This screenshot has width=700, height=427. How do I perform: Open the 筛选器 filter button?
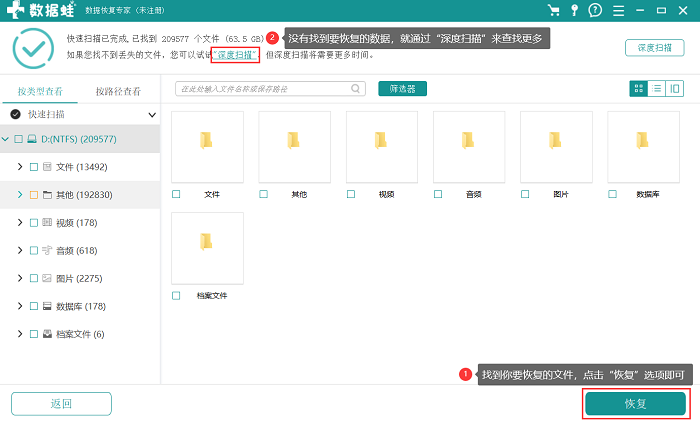(402, 88)
